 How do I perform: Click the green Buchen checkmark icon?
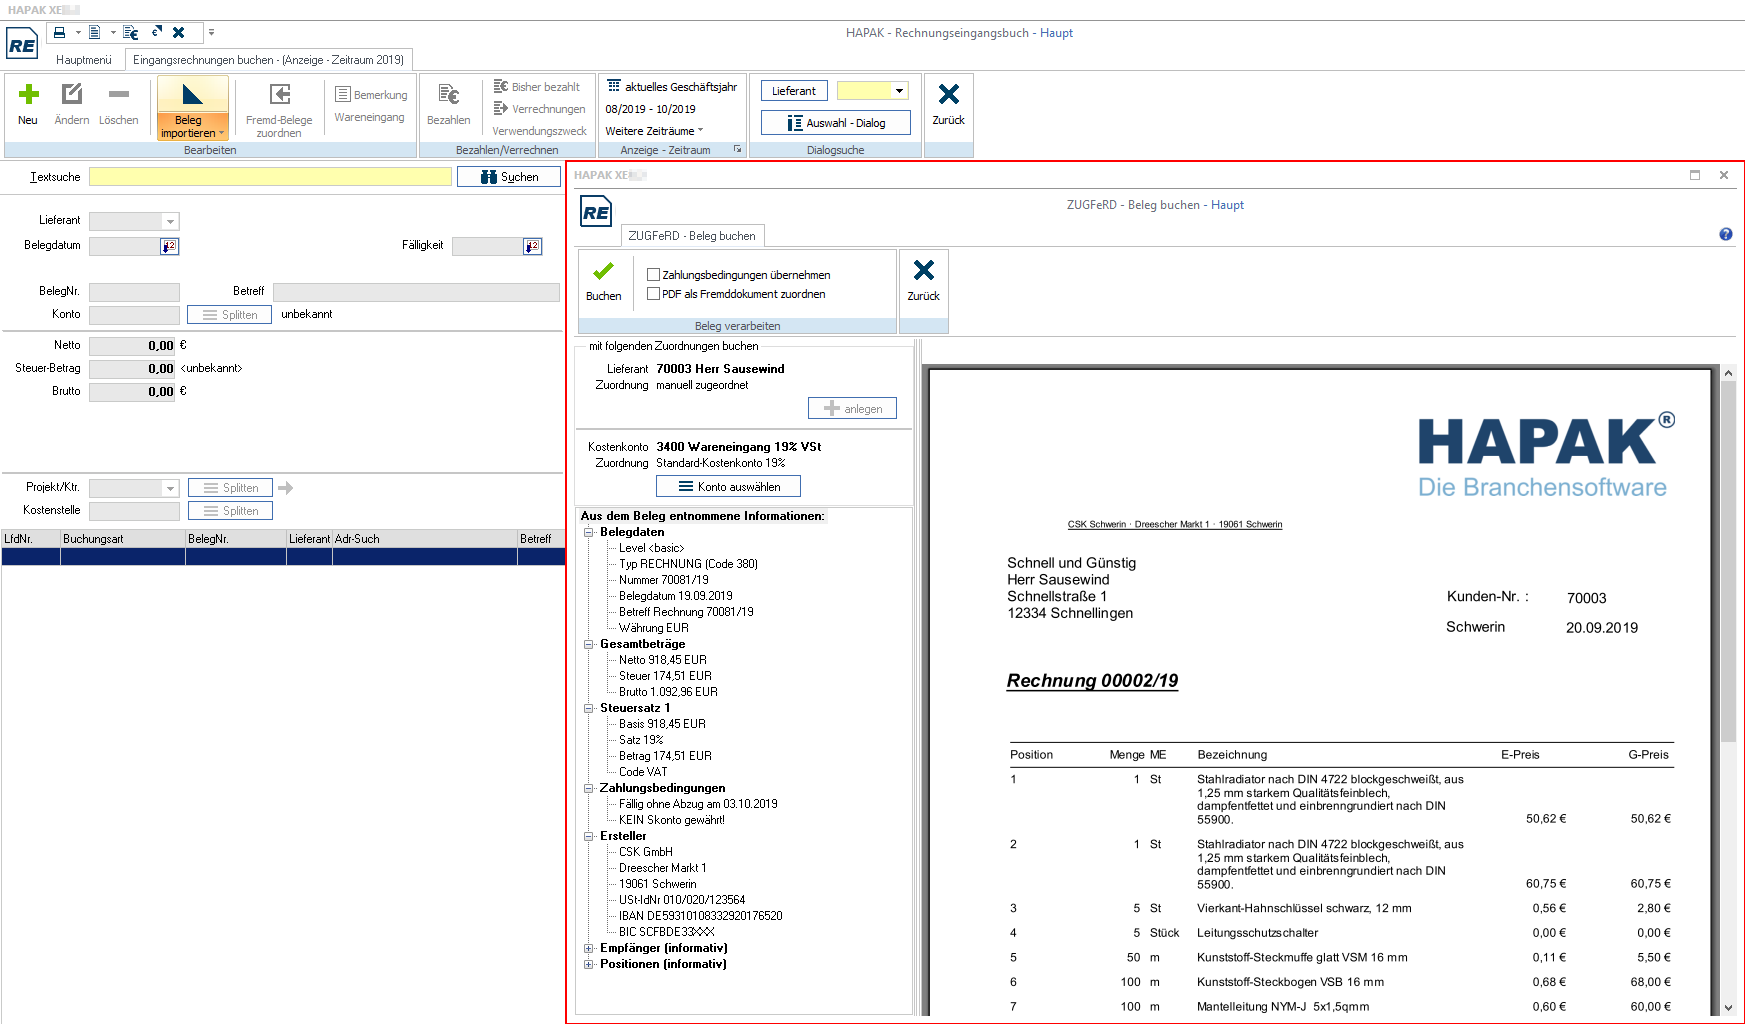(603, 271)
